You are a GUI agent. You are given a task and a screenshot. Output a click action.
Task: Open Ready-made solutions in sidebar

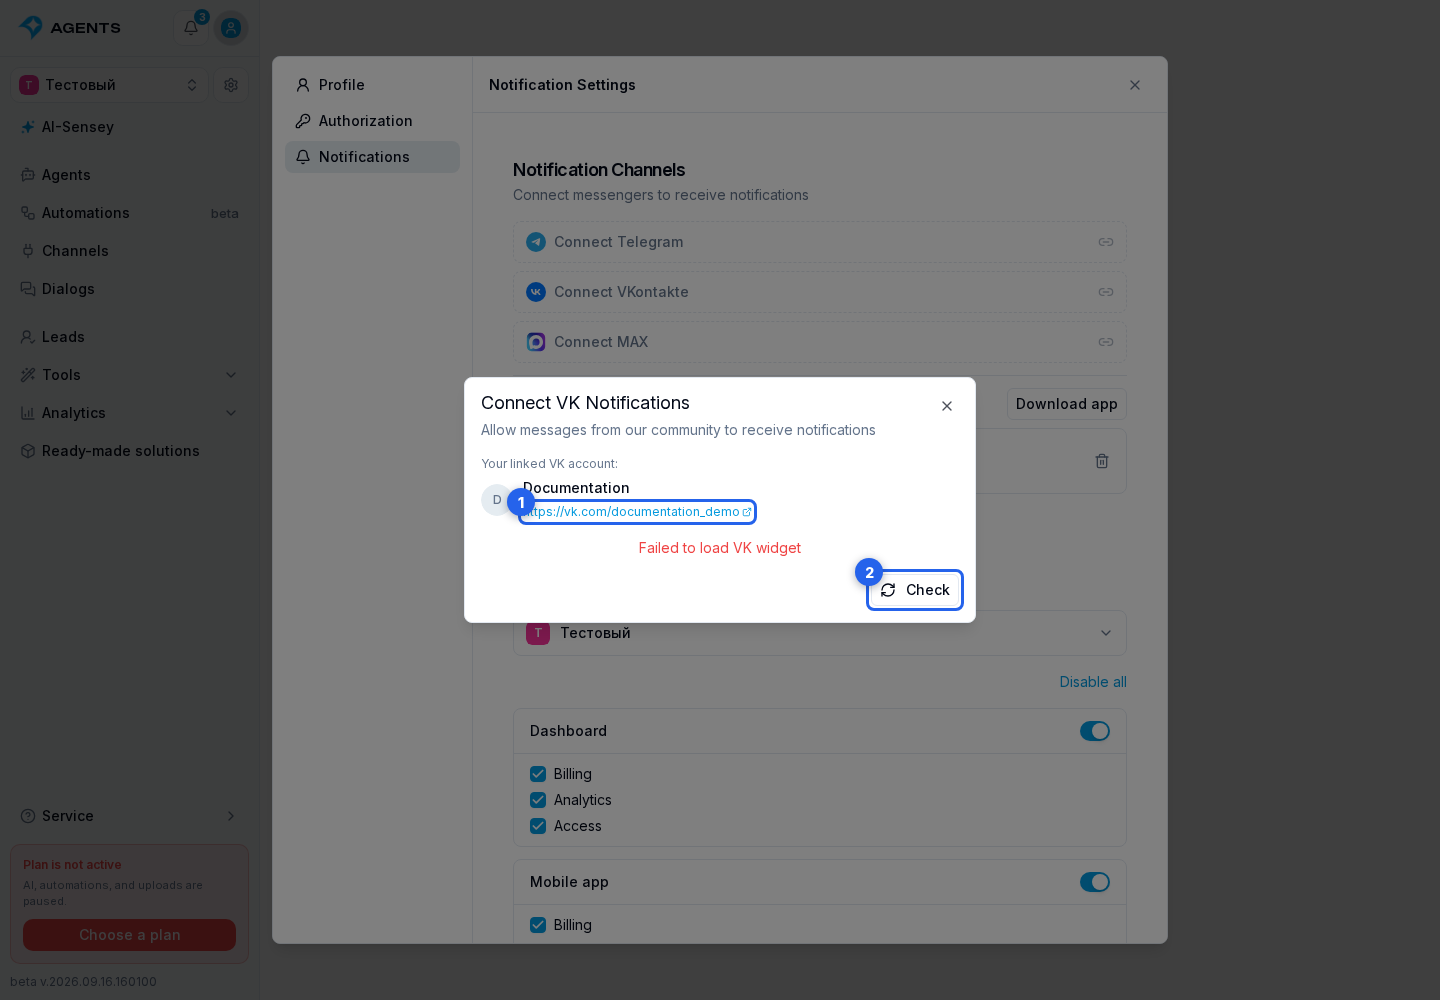130,451
